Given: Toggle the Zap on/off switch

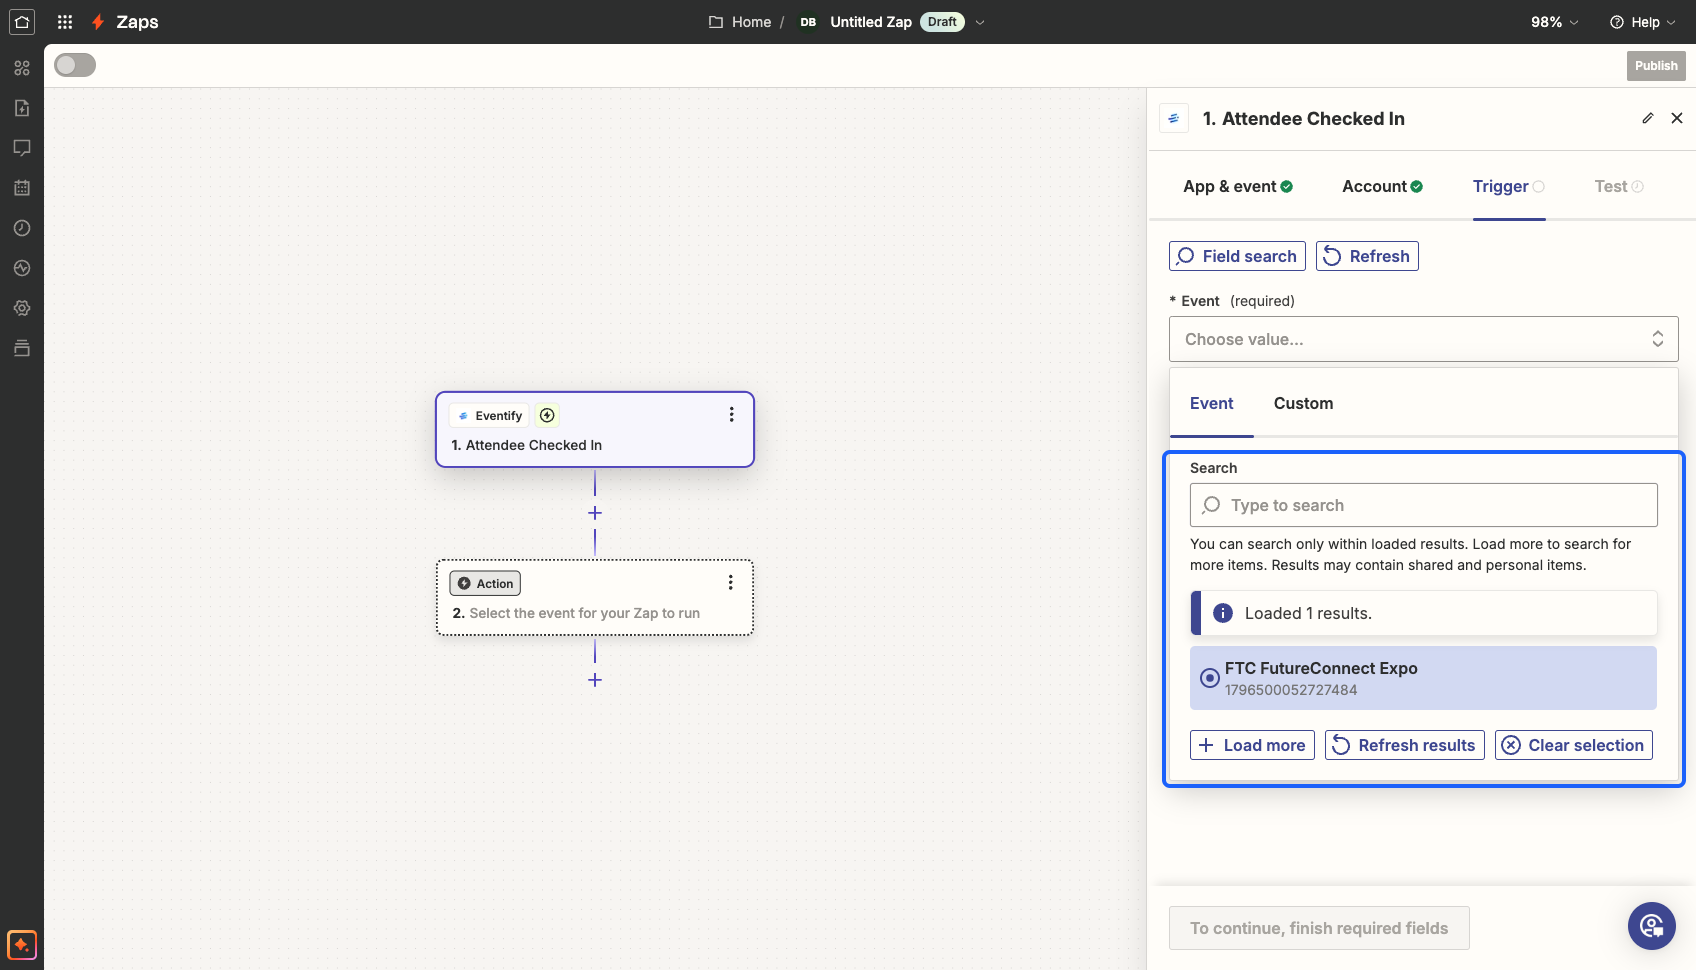Looking at the screenshot, I should click(x=75, y=65).
